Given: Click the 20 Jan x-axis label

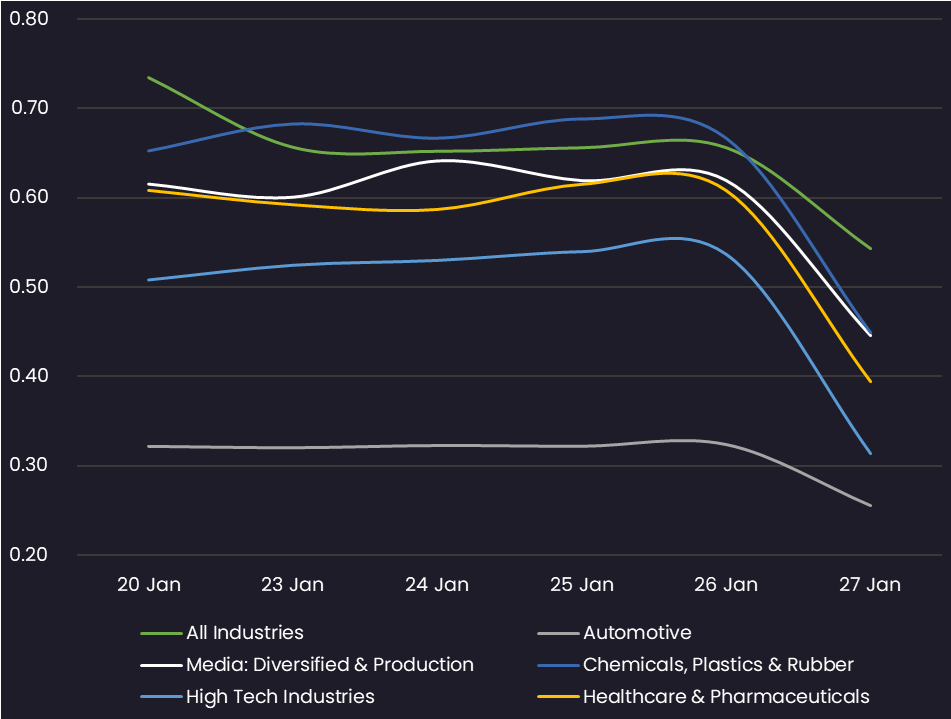Looking at the screenshot, I should [x=149, y=585].
